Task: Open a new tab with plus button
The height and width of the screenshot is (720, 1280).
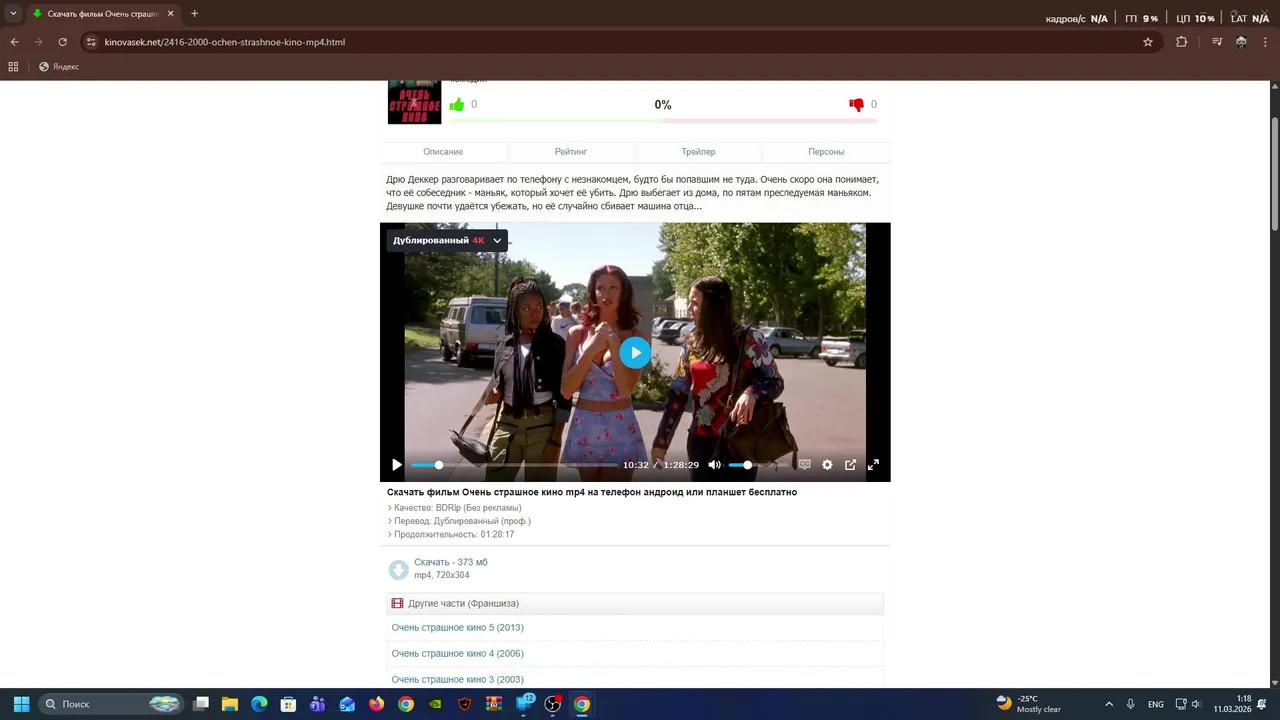Action: point(194,14)
